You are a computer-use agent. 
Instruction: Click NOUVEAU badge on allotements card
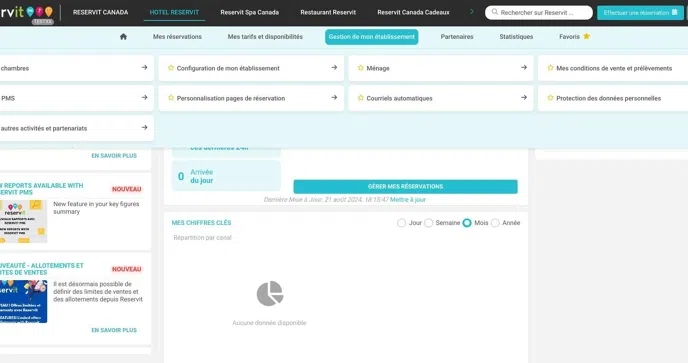(126, 269)
